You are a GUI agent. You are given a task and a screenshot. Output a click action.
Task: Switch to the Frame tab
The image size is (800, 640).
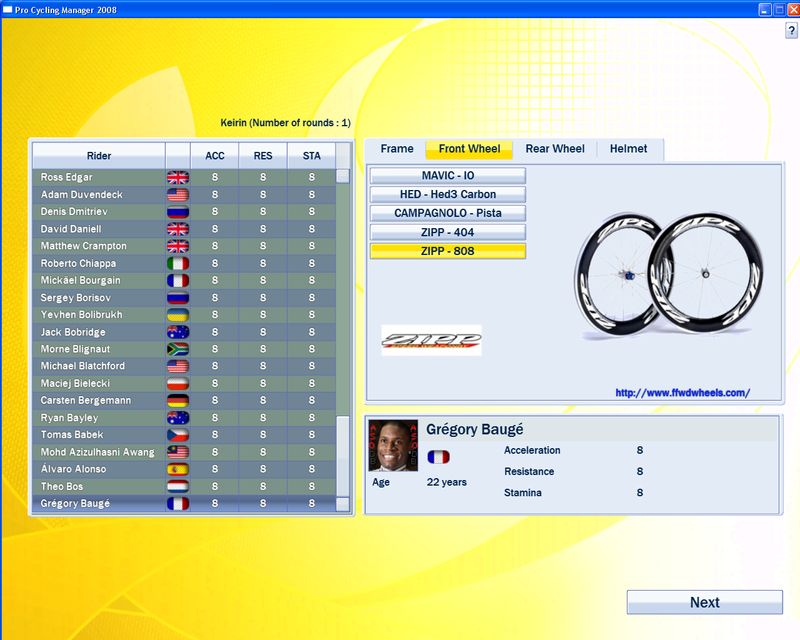396,149
